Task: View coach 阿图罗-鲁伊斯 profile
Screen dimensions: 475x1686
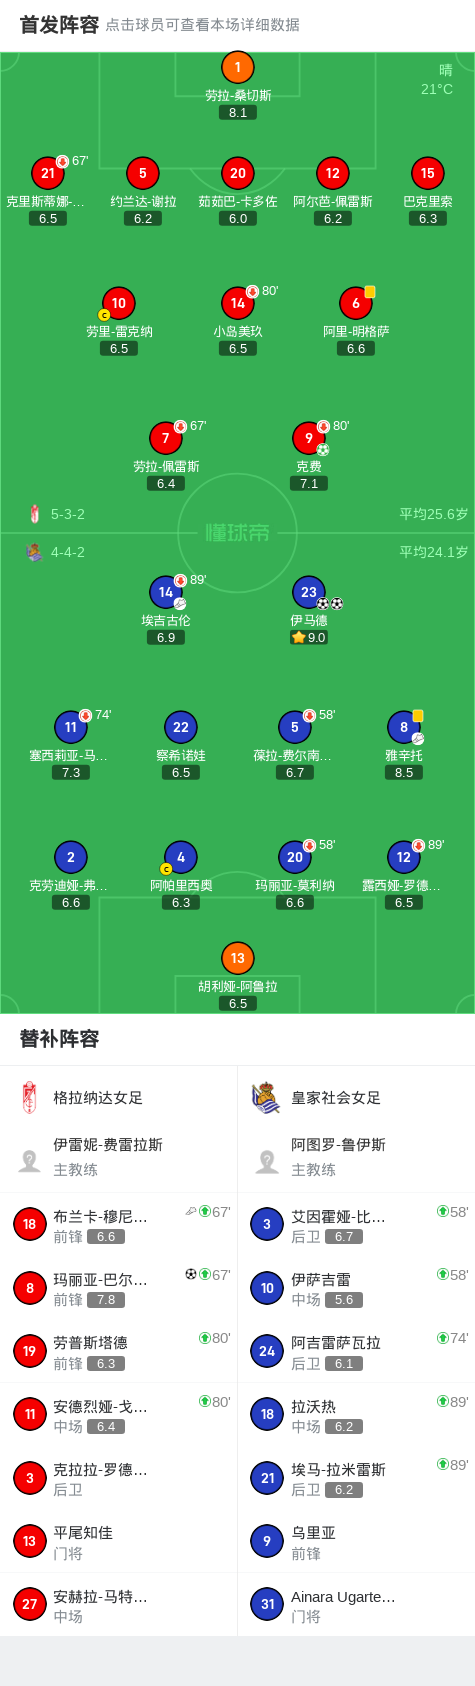Action: 356,1157
